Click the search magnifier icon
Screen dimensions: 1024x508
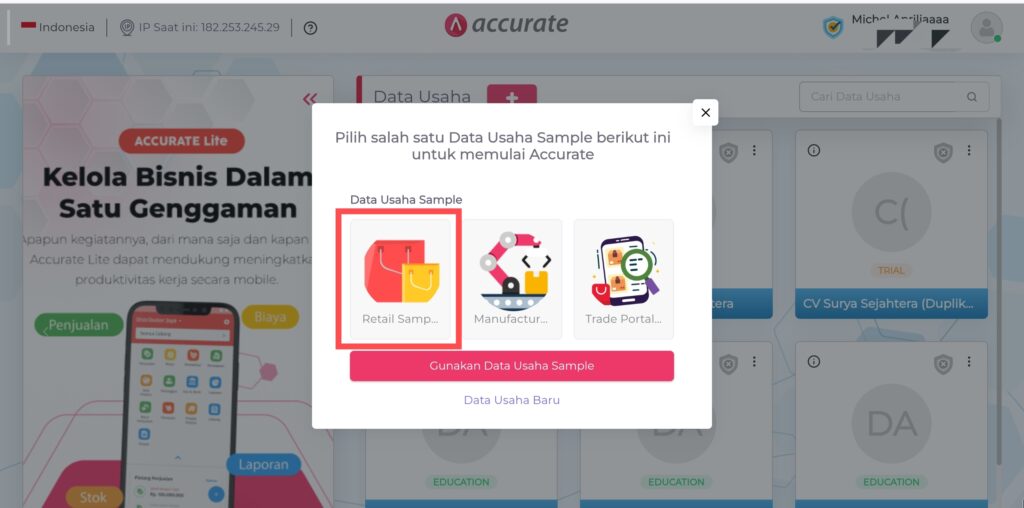pyautogui.click(x=972, y=97)
